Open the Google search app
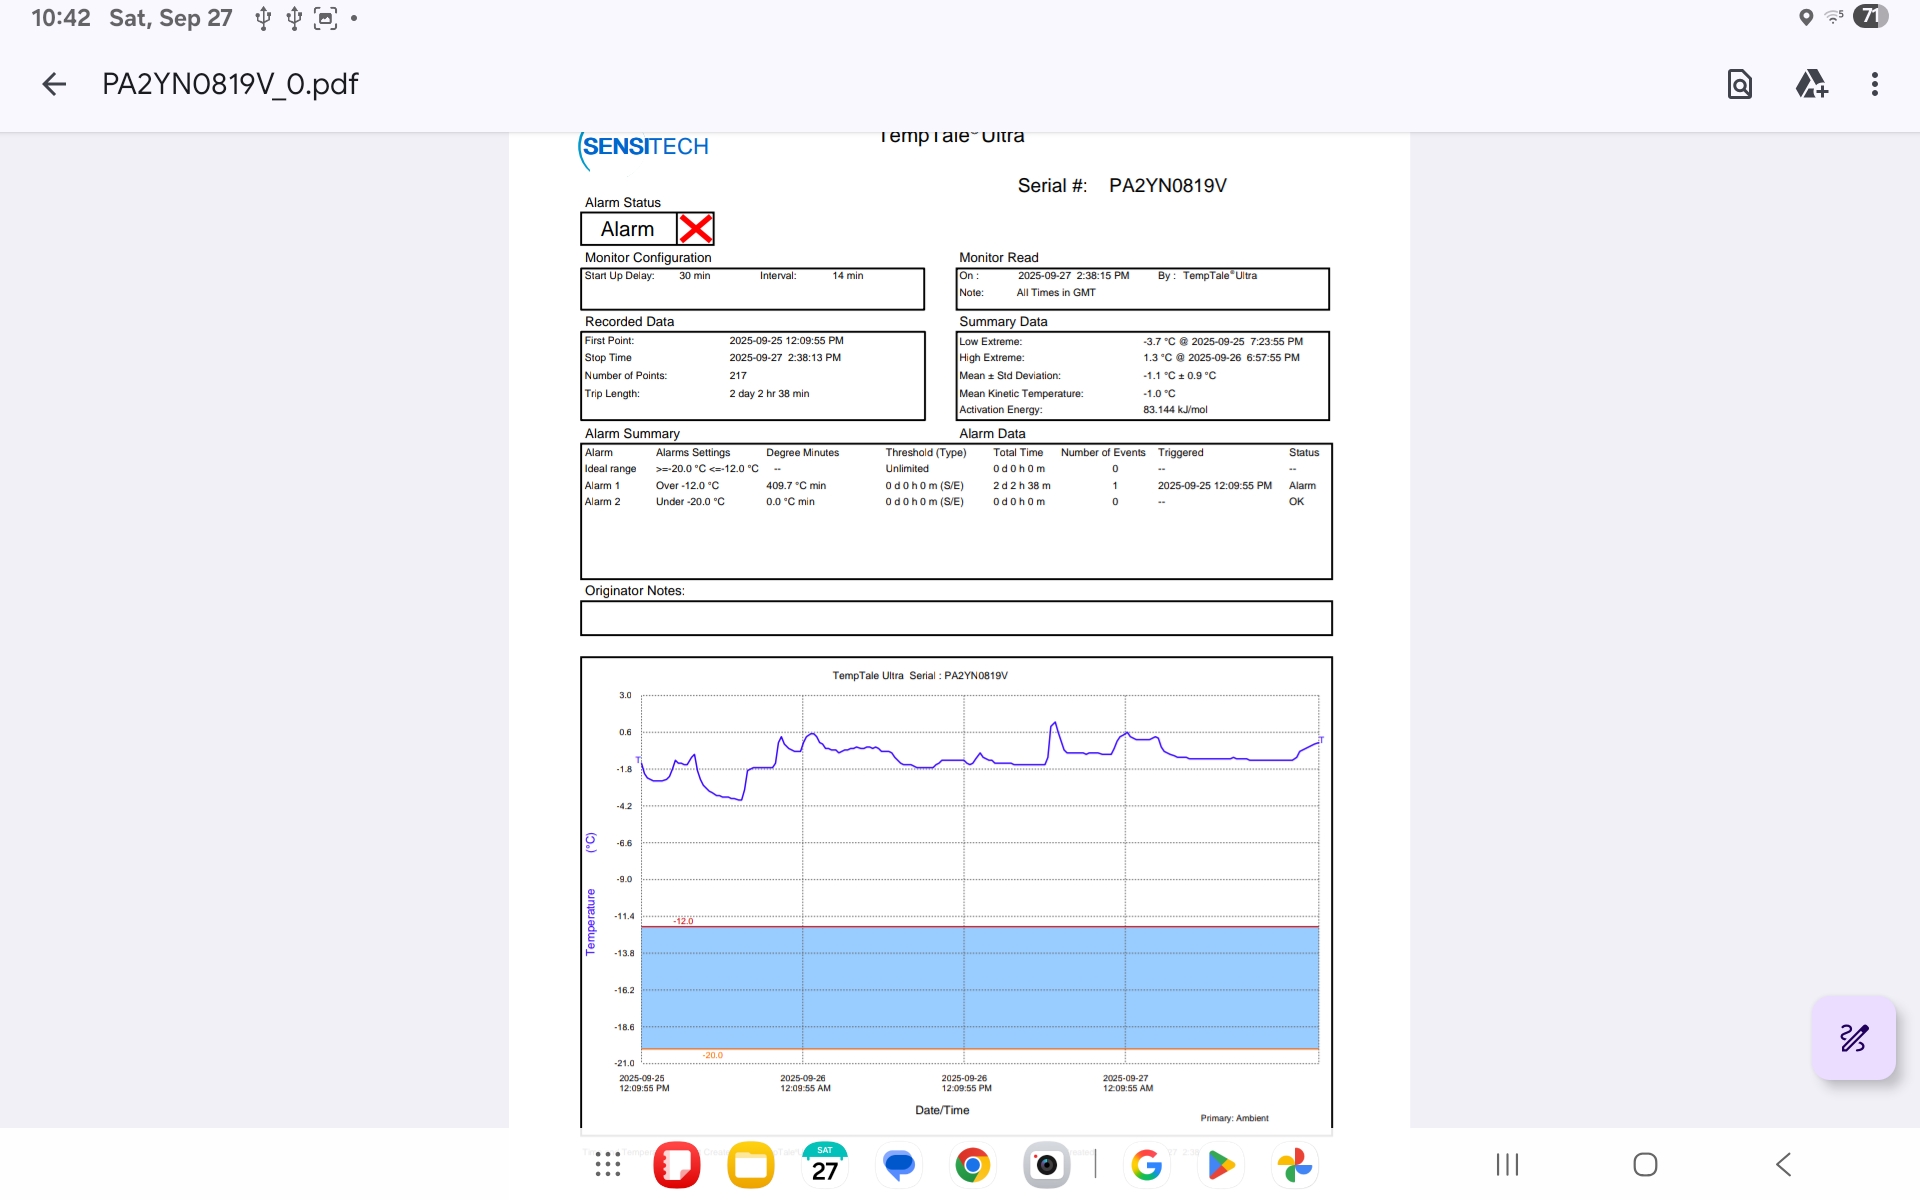This screenshot has height=1200, width=1920. (x=1147, y=1165)
